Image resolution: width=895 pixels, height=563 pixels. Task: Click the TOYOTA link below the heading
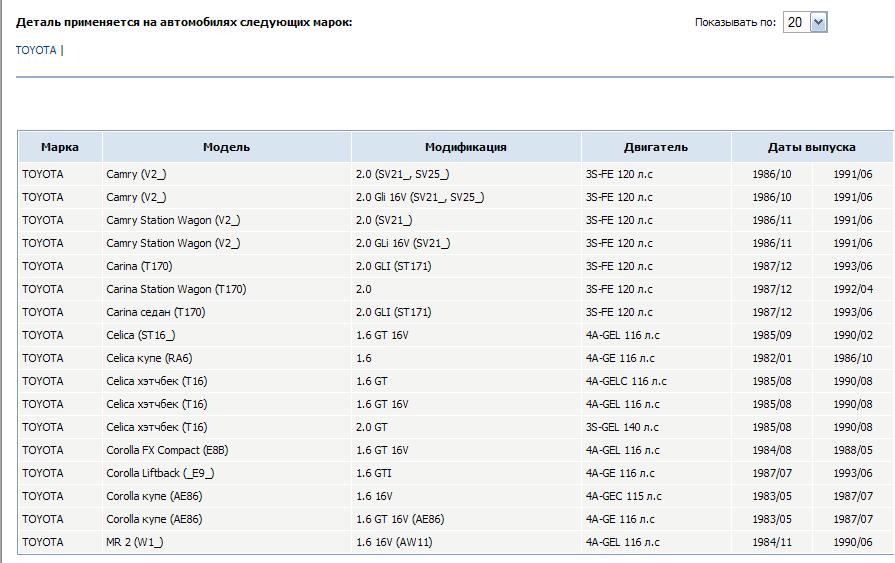pos(36,50)
